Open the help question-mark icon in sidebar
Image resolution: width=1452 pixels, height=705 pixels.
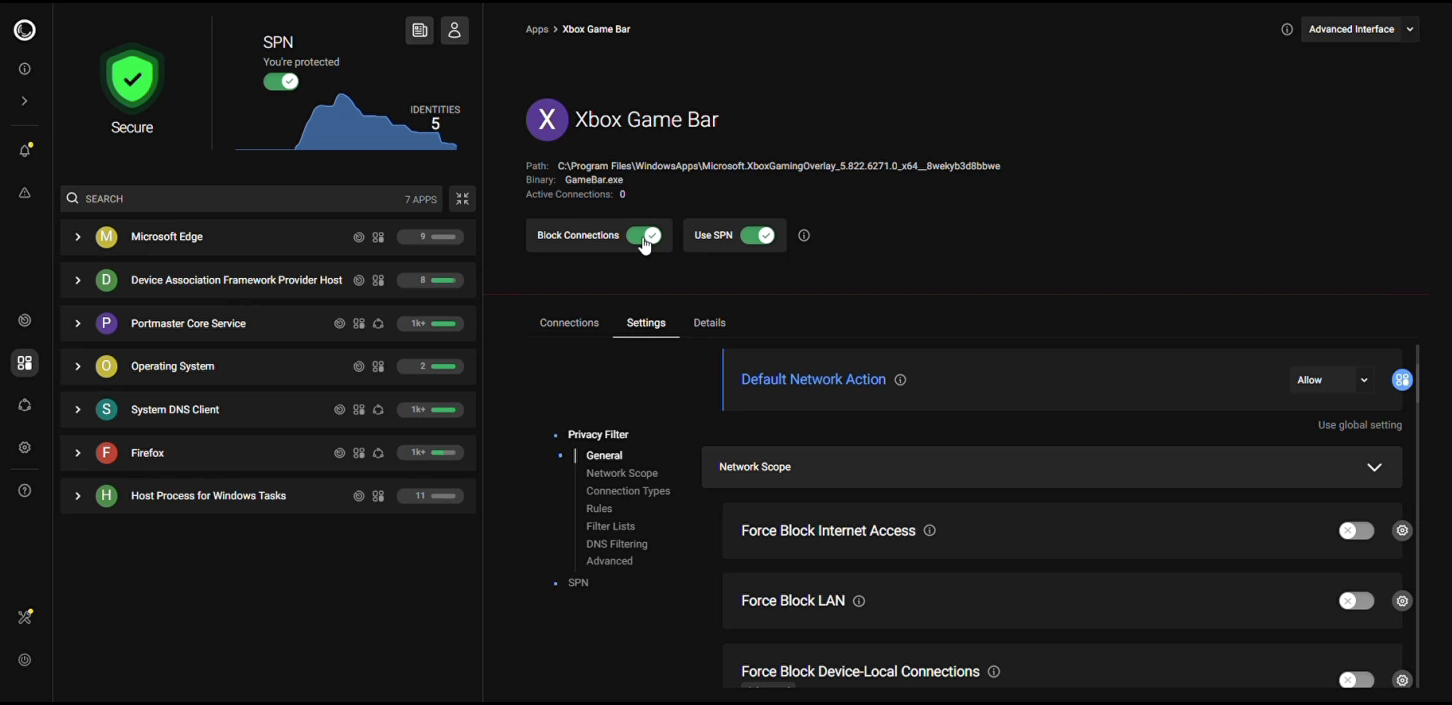(x=25, y=491)
